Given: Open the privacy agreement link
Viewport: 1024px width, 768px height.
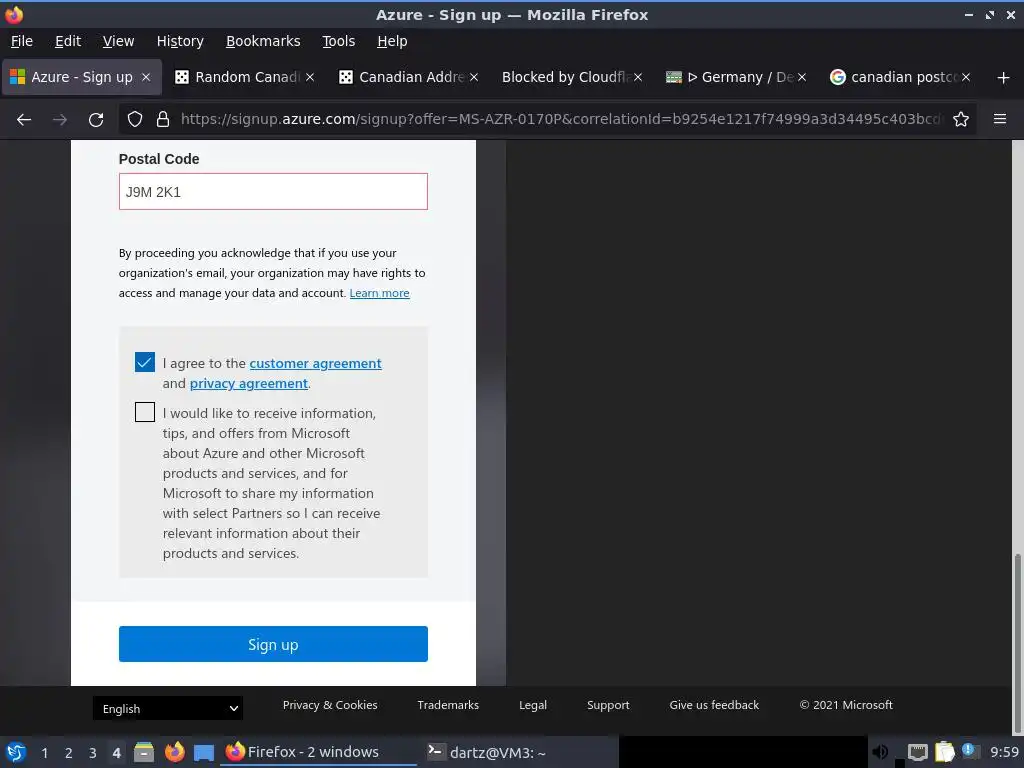Looking at the screenshot, I should [249, 383].
